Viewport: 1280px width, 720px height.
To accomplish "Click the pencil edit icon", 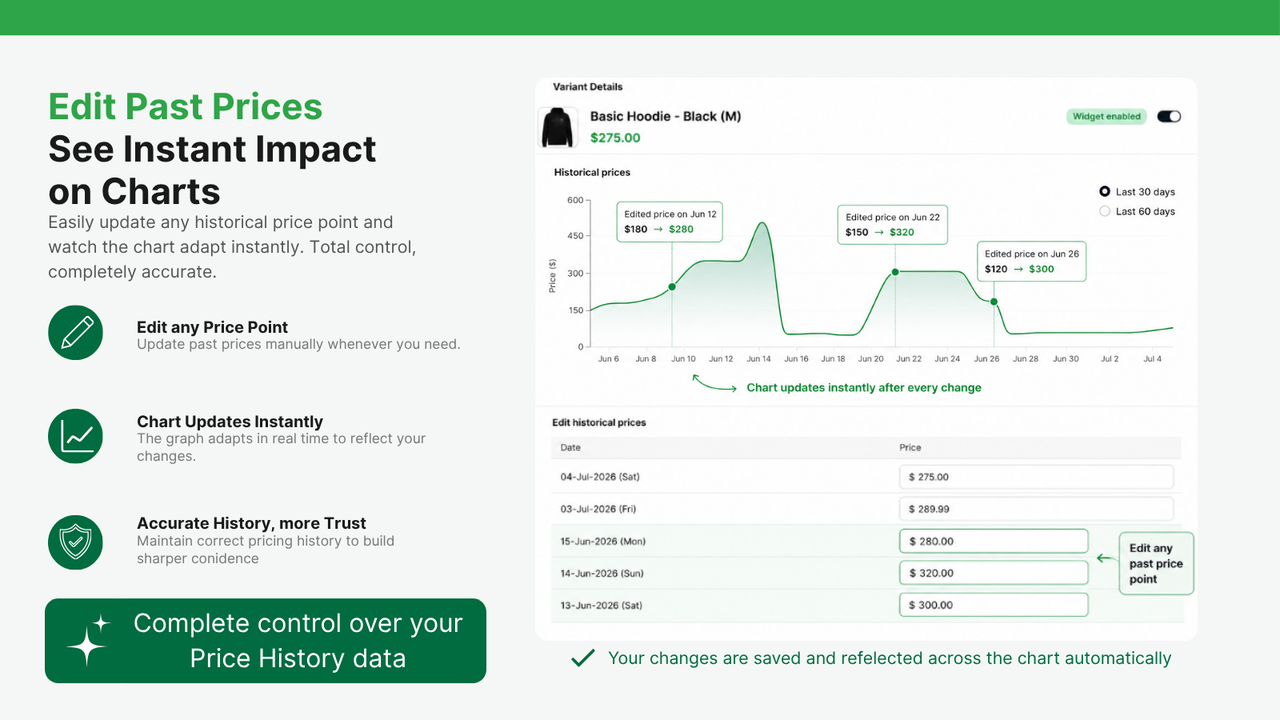I will coord(76,332).
